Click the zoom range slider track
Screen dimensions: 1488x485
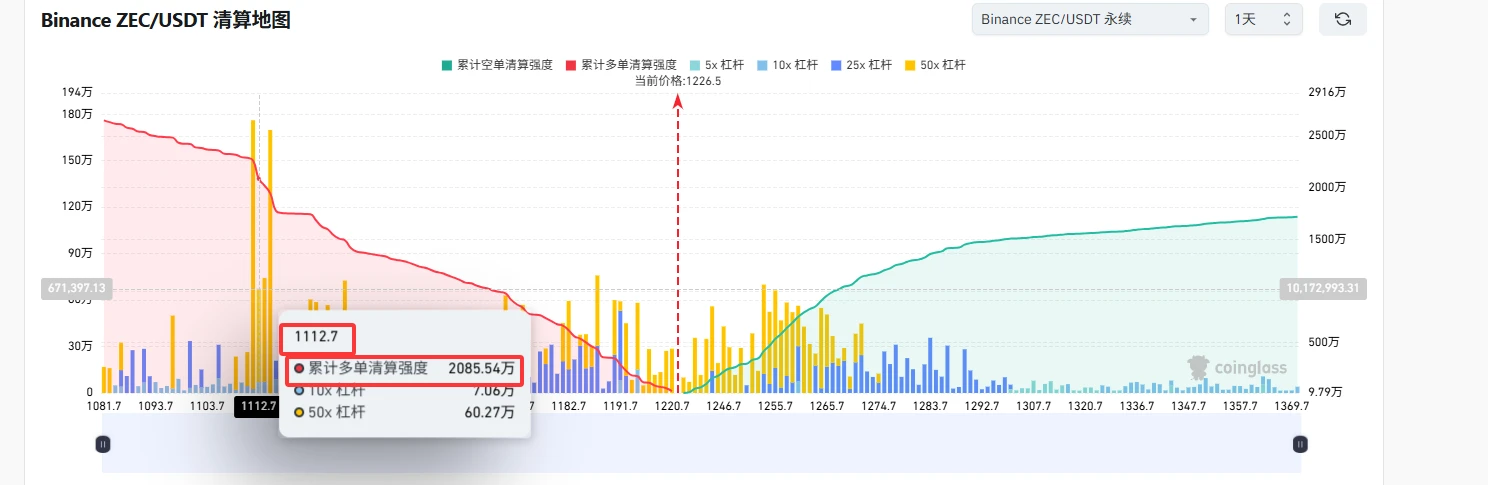[x=701, y=444]
